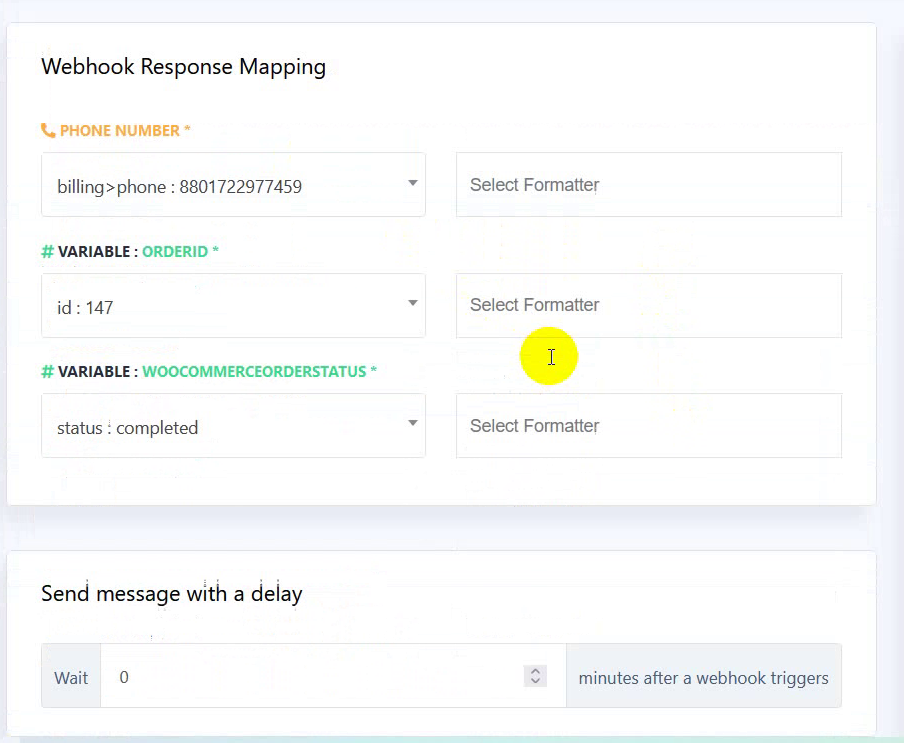Click the 'Send message with a delay' heading

(x=172, y=594)
